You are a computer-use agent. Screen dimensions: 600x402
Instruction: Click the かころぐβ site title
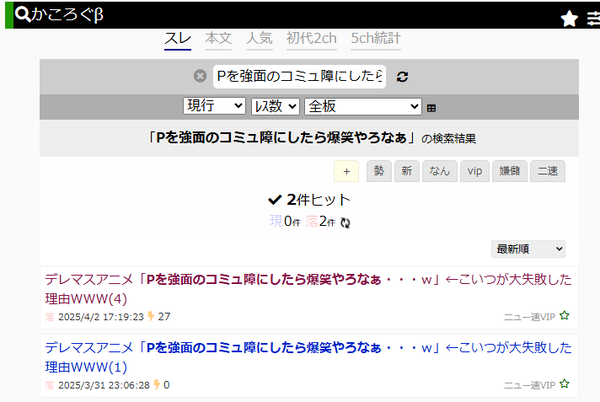click(67, 15)
